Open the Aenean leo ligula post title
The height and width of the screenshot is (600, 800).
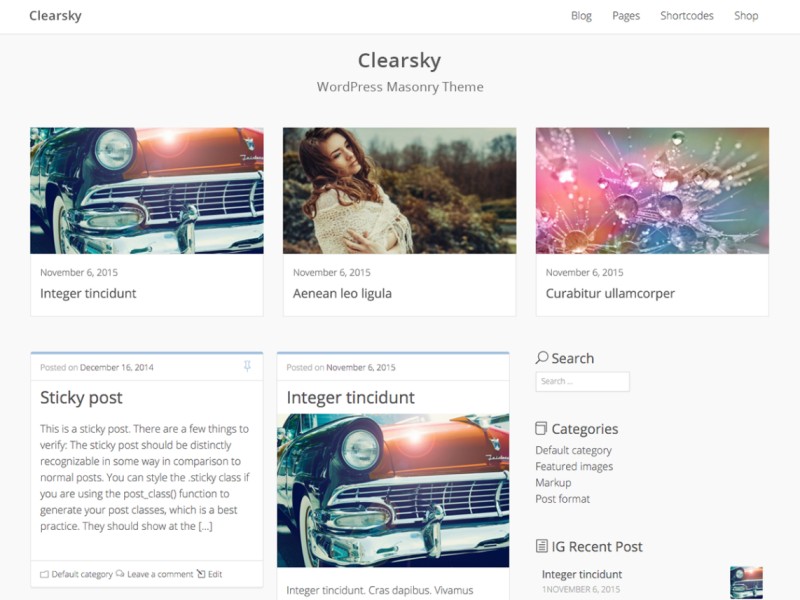click(x=342, y=293)
